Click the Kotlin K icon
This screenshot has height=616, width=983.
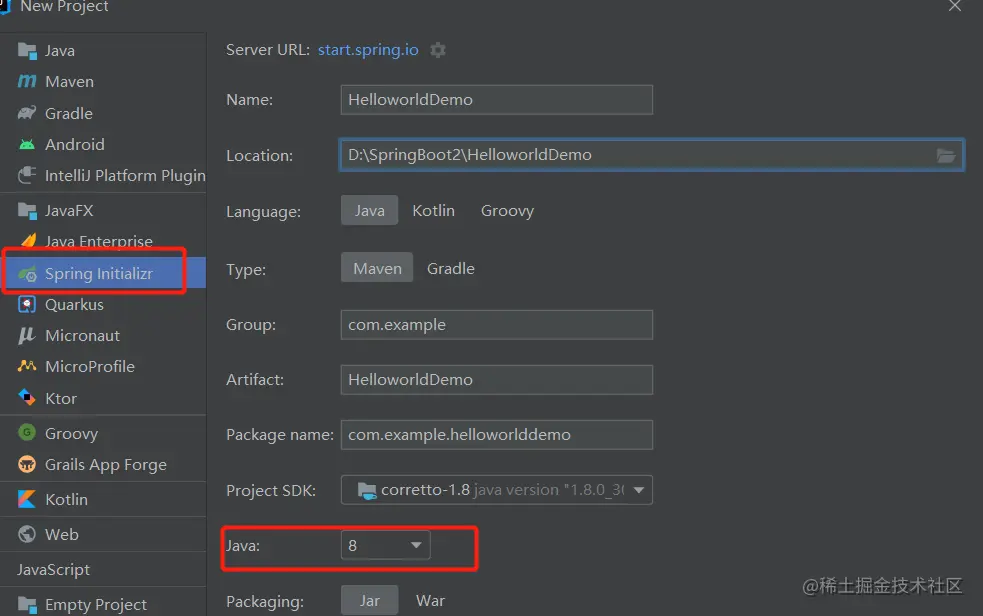[x=27, y=499]
